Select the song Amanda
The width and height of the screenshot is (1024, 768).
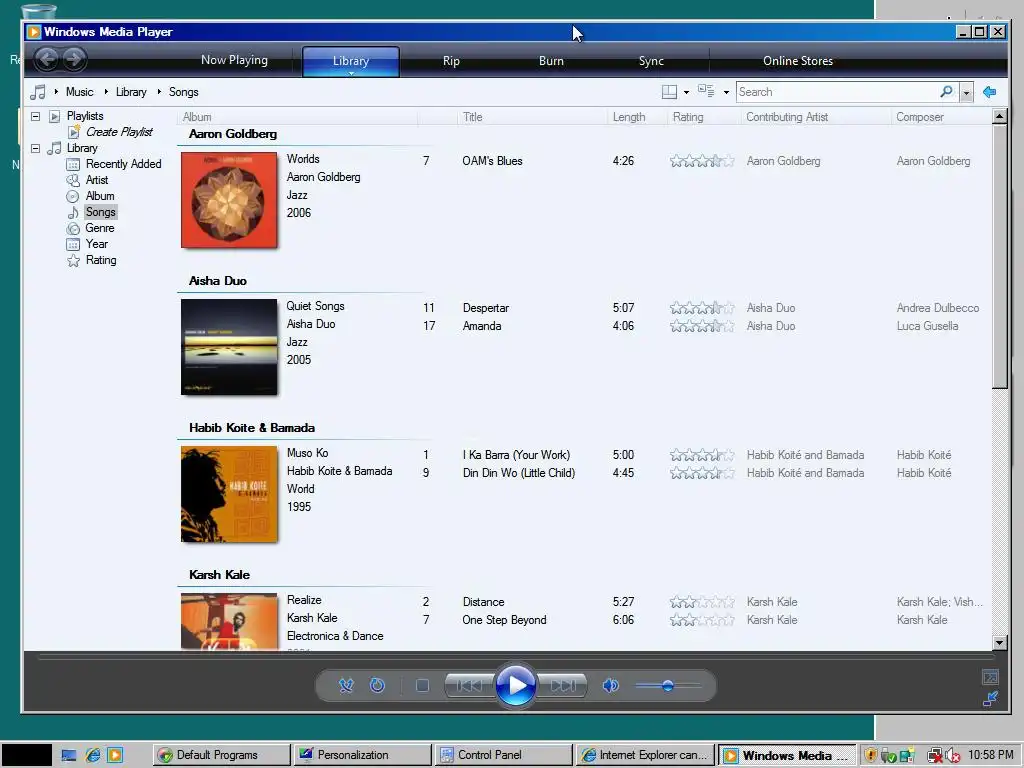(482, 326)
